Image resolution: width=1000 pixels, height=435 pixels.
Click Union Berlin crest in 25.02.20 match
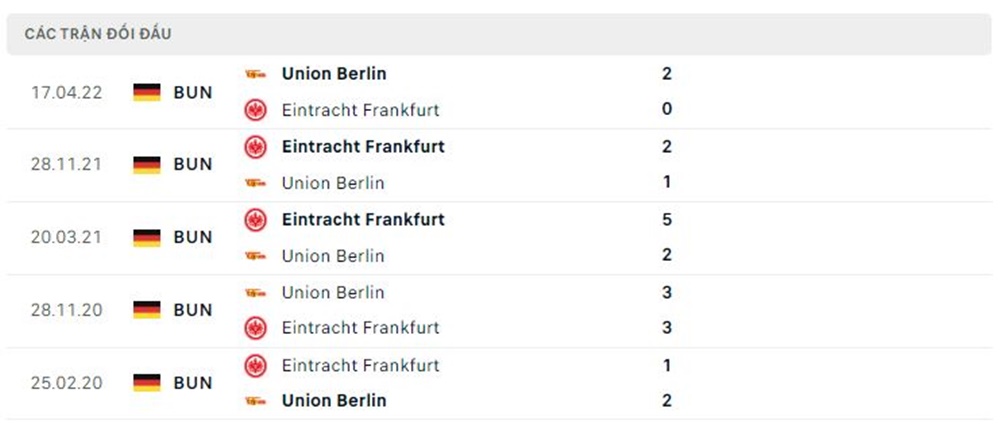pyautogui.click(x=255, y=401)
